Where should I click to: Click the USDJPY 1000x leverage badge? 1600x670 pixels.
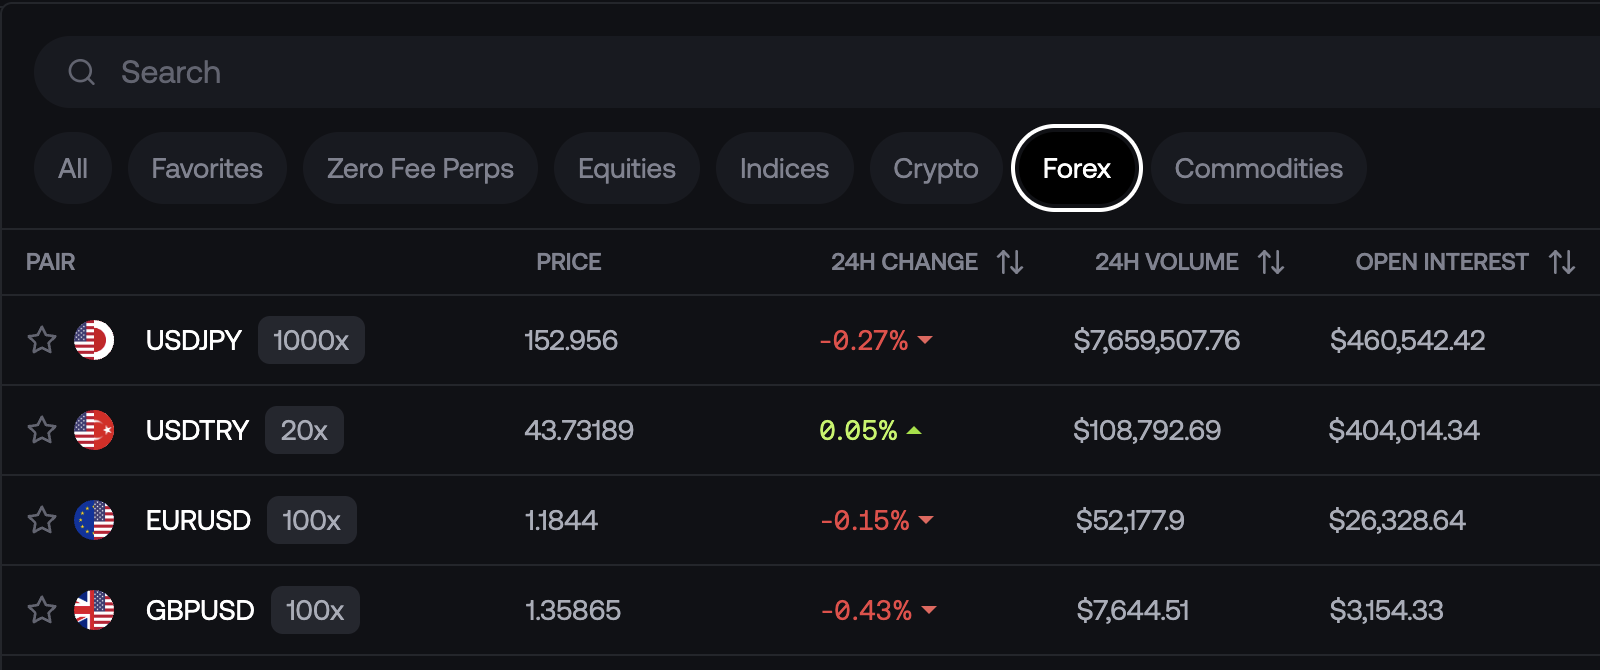tap(311, 340)
